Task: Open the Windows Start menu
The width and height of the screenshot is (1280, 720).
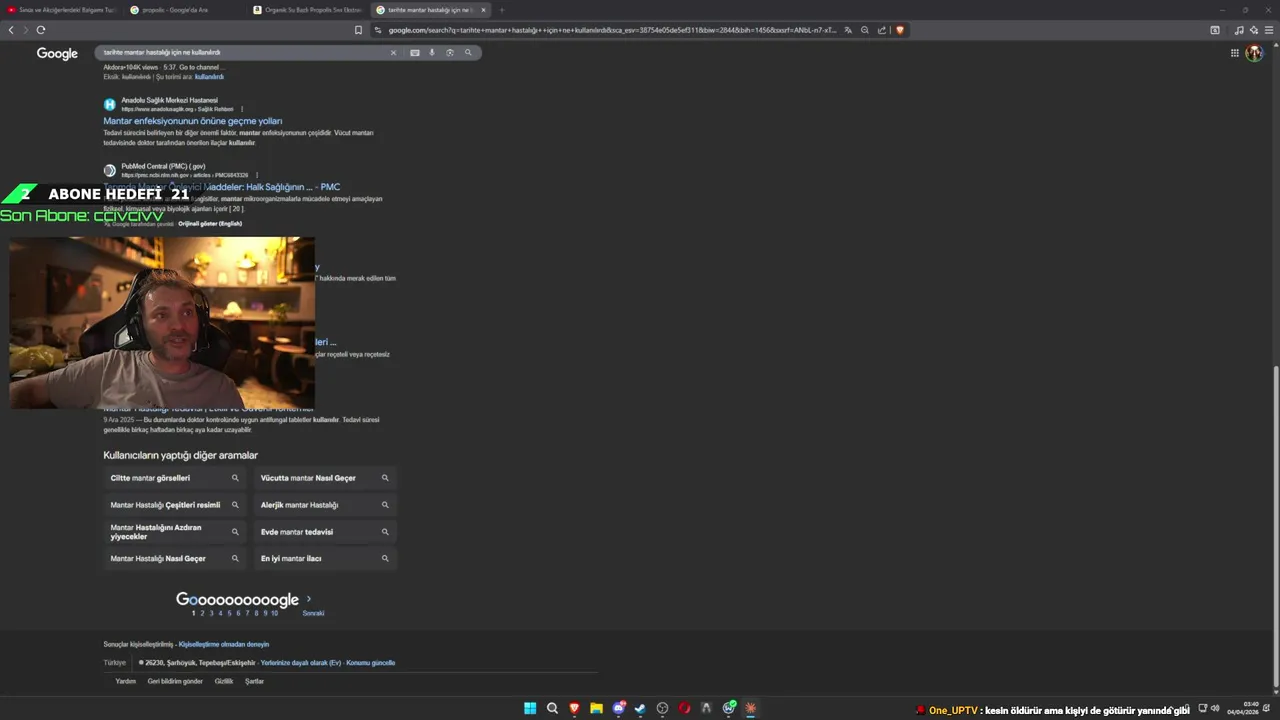Action: tap(530, 709)
